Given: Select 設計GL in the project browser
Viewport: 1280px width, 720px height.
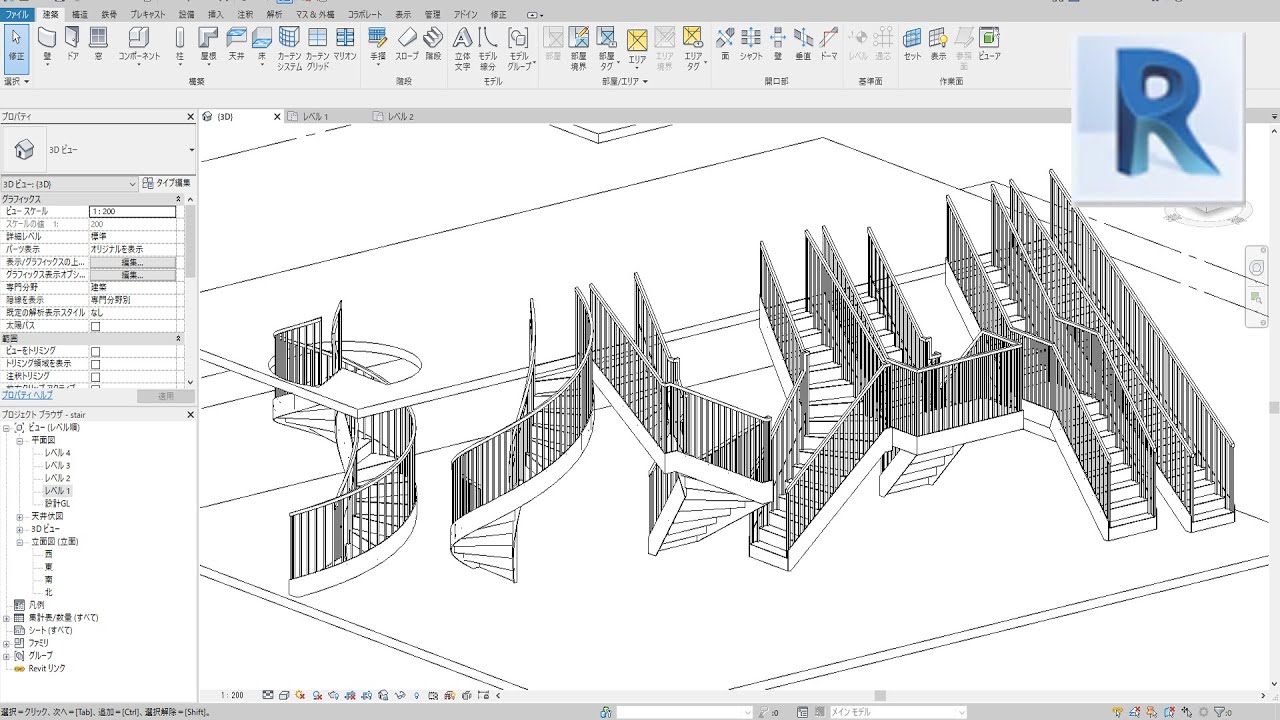Looking at the screenshot, I should 57,503.
